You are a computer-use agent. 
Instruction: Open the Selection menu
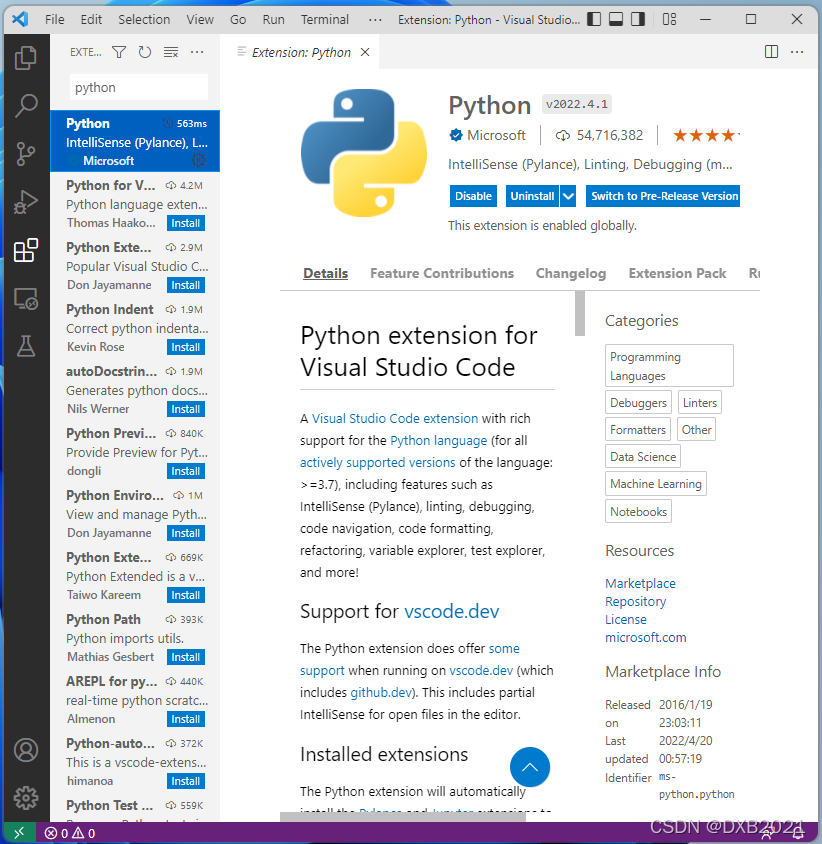(x=144, y=20)
